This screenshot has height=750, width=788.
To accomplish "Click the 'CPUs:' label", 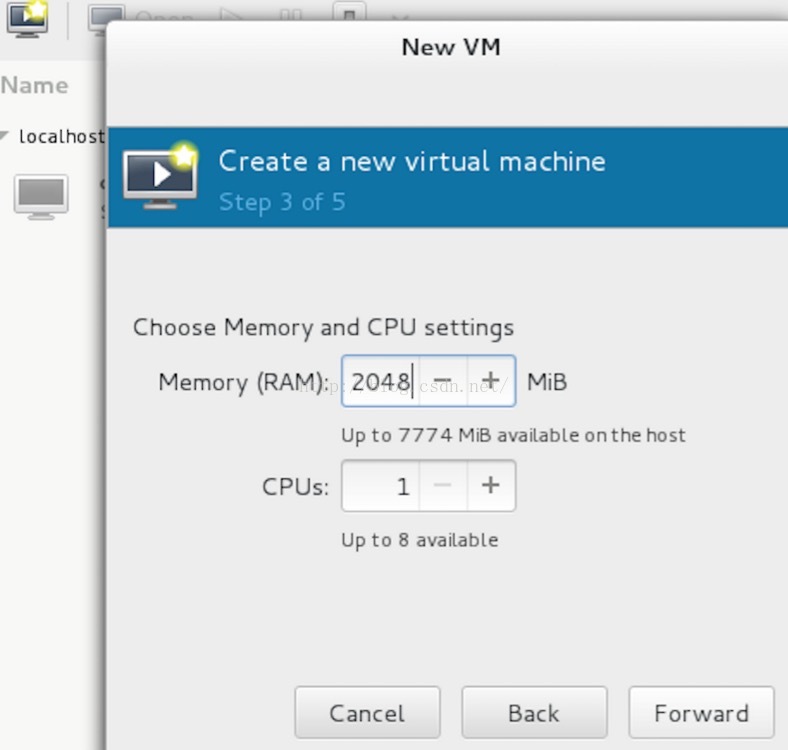I will point(296,487).
